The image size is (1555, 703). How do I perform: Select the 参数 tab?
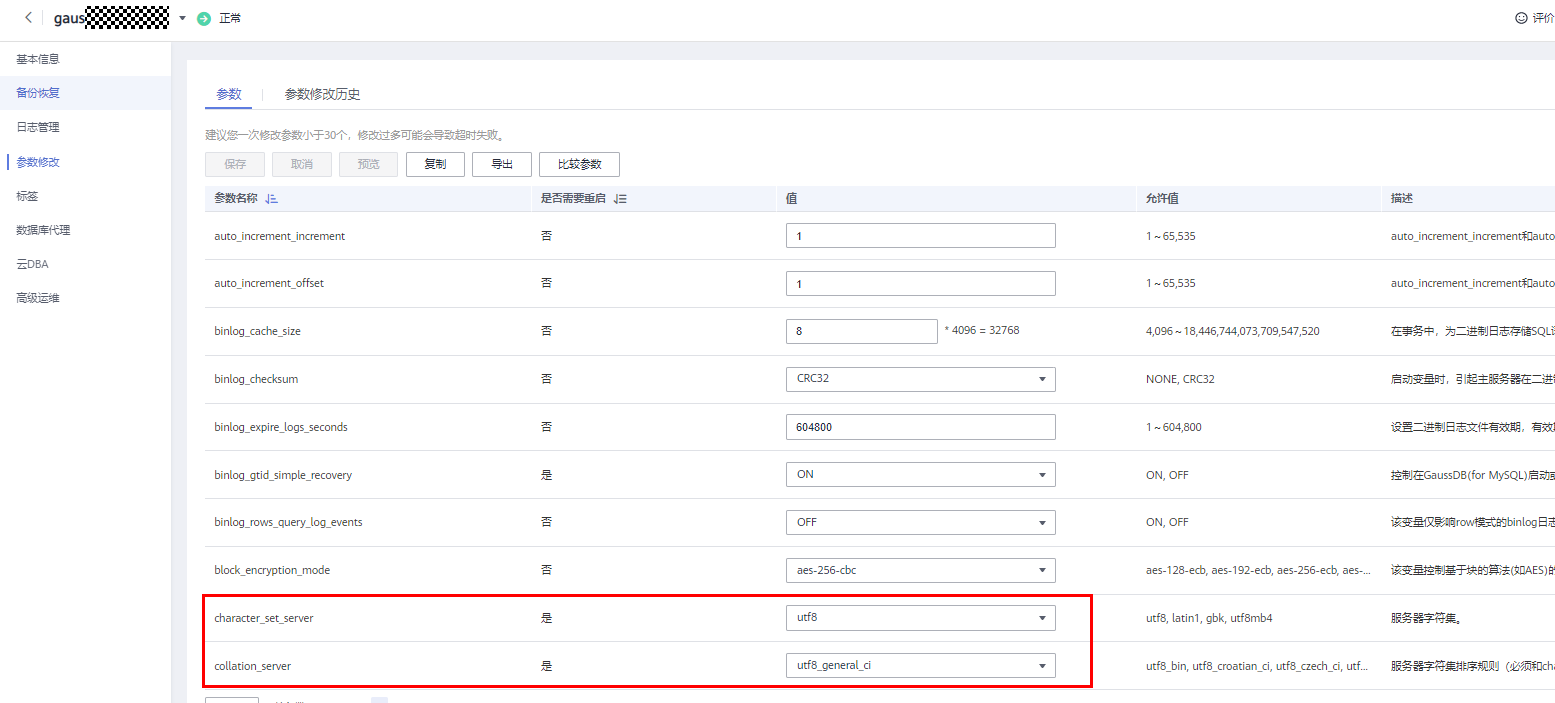click(x=229, y=94)
